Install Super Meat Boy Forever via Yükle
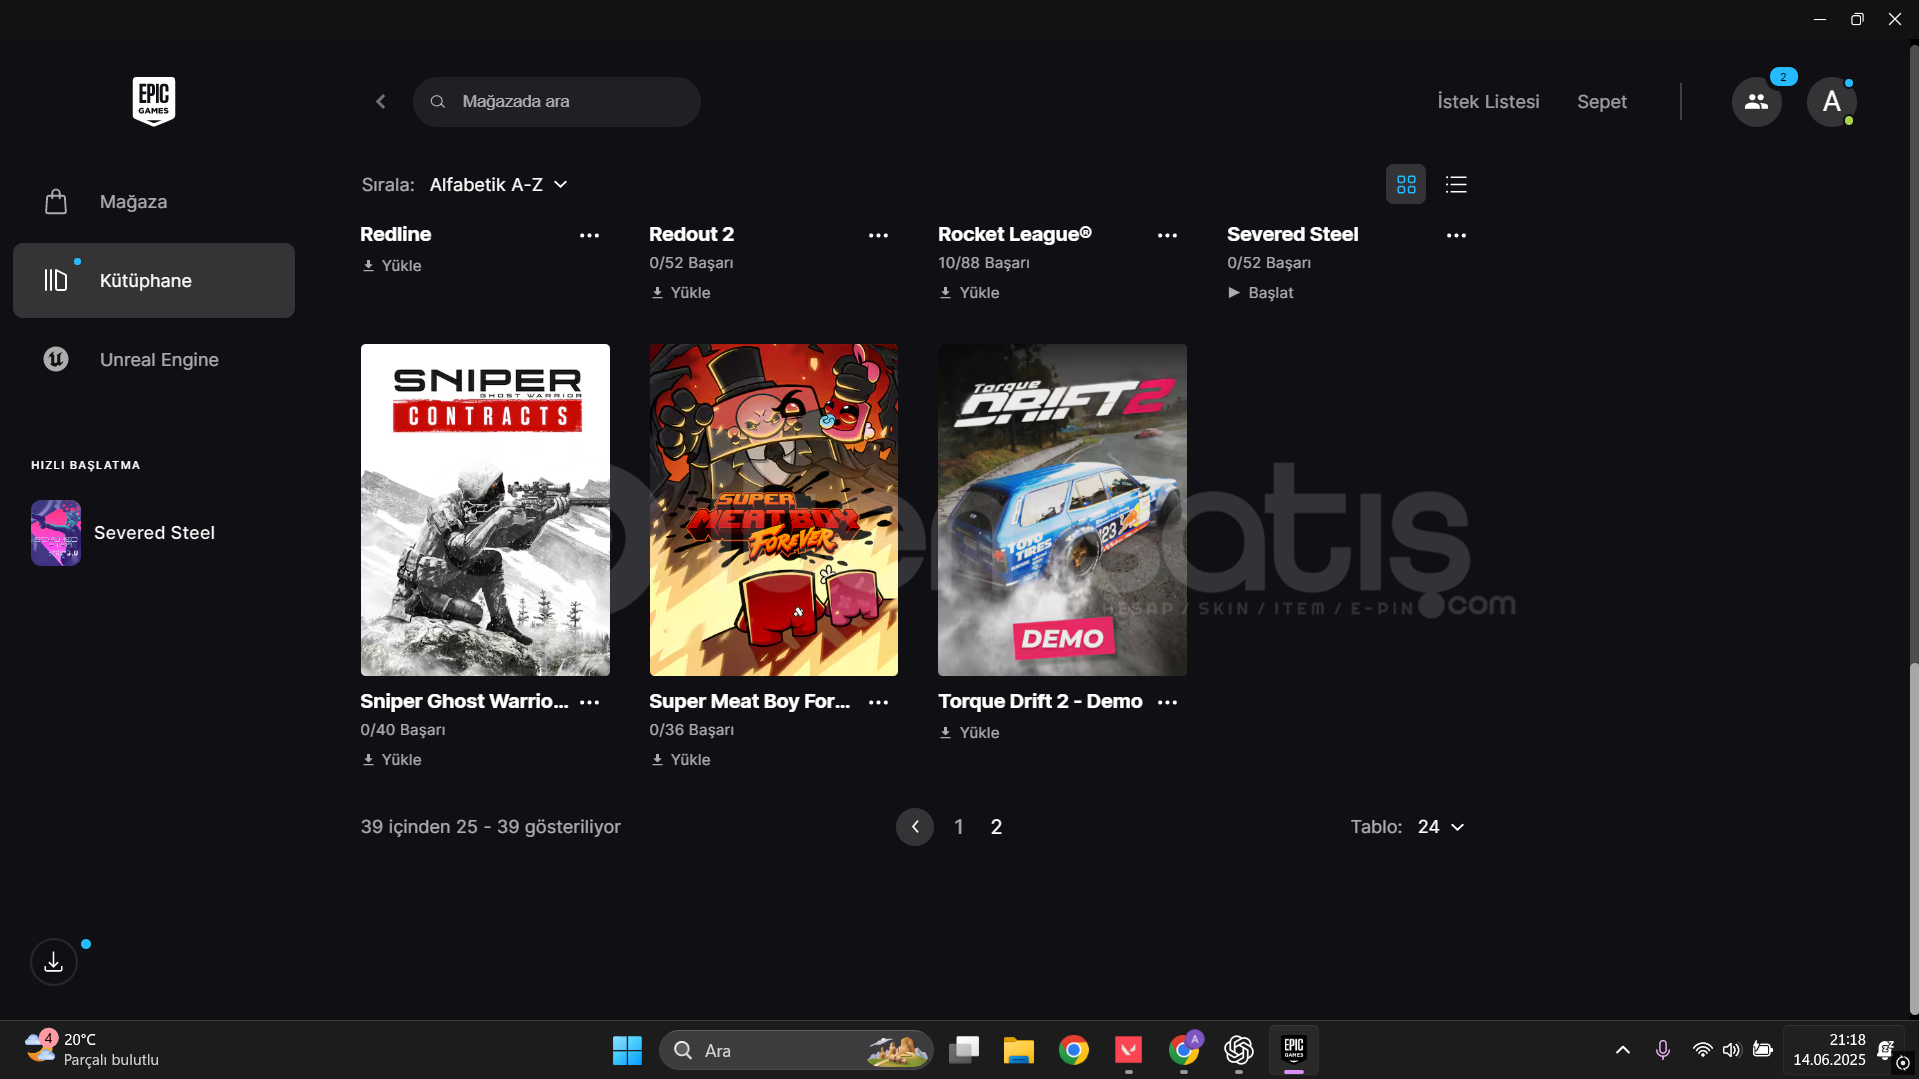Image resolution: width=1919 pixels, height=1079 pixels. pos(681,760)
